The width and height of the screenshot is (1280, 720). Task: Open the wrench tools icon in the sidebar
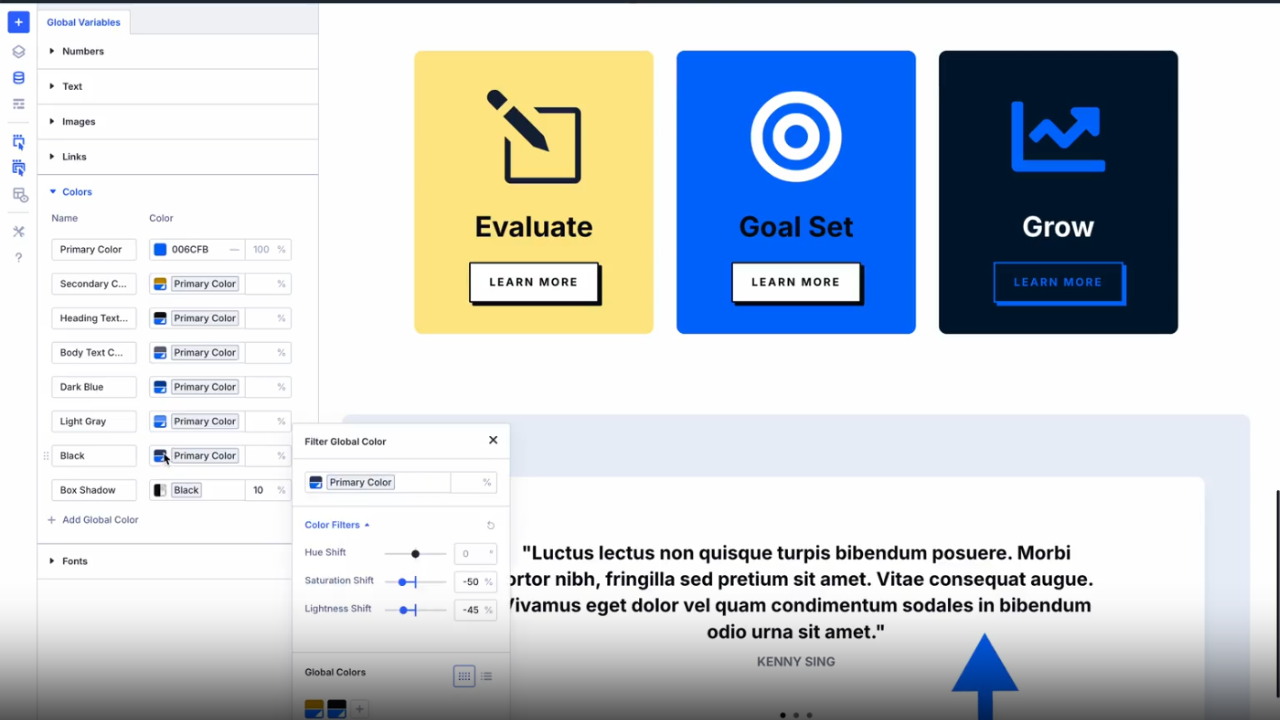17,231
